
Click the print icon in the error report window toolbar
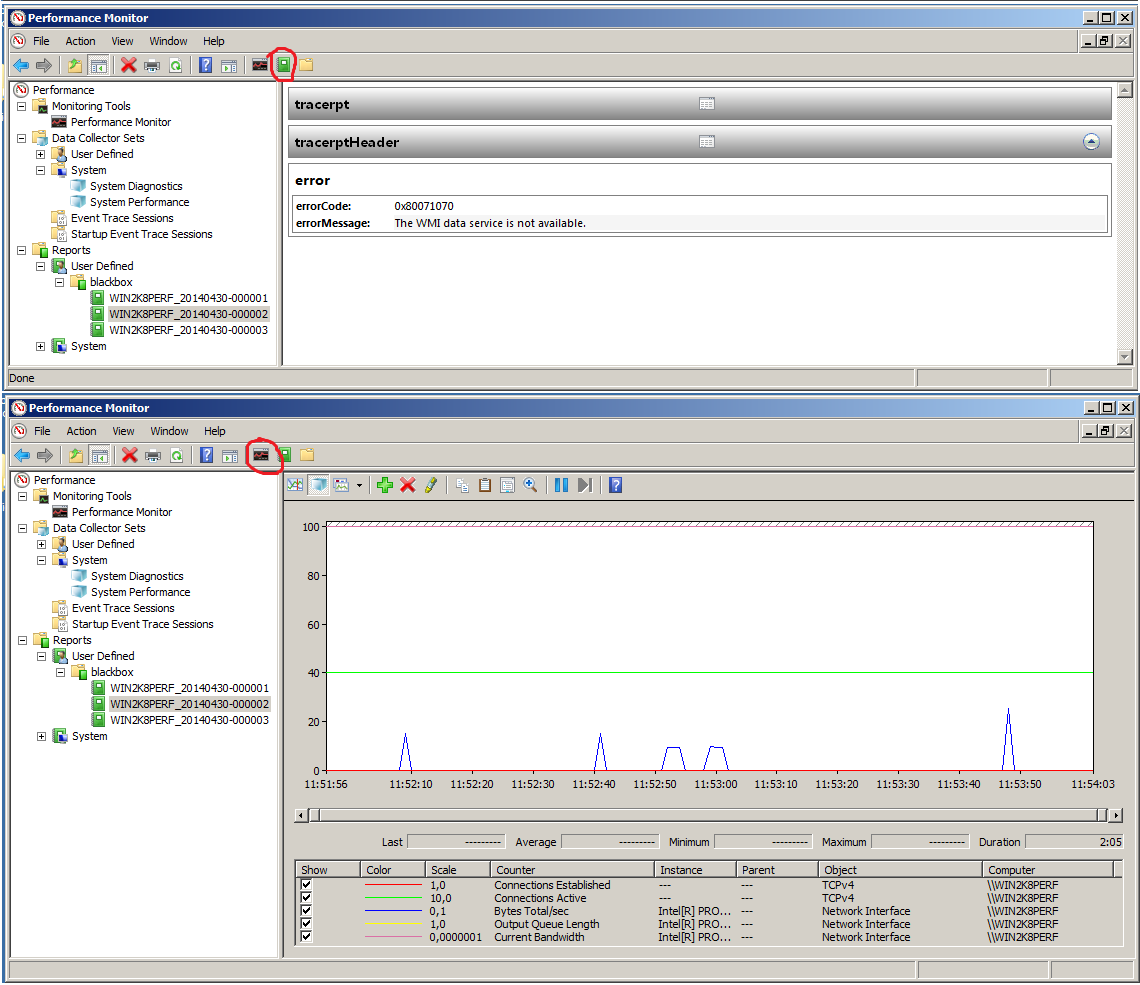click(x=152, y=66)
